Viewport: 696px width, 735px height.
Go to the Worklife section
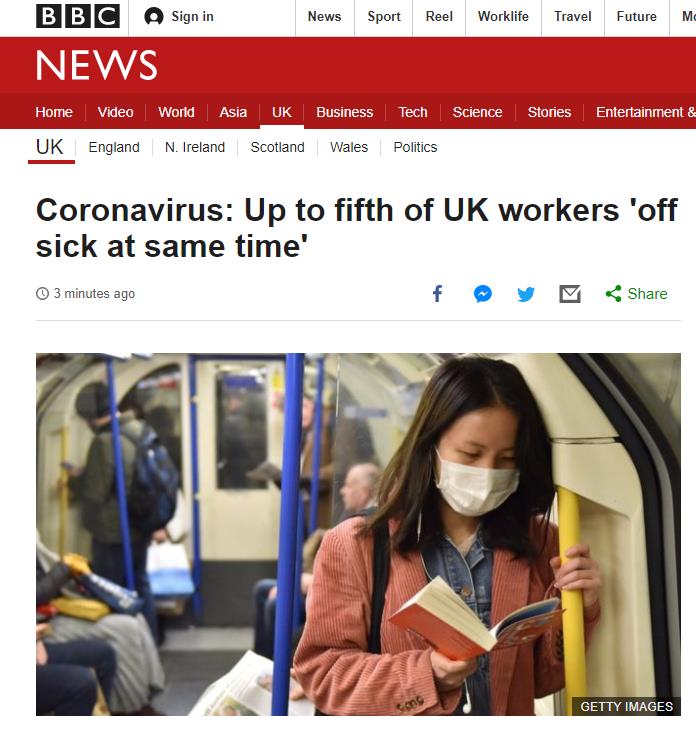click(503, 16)
